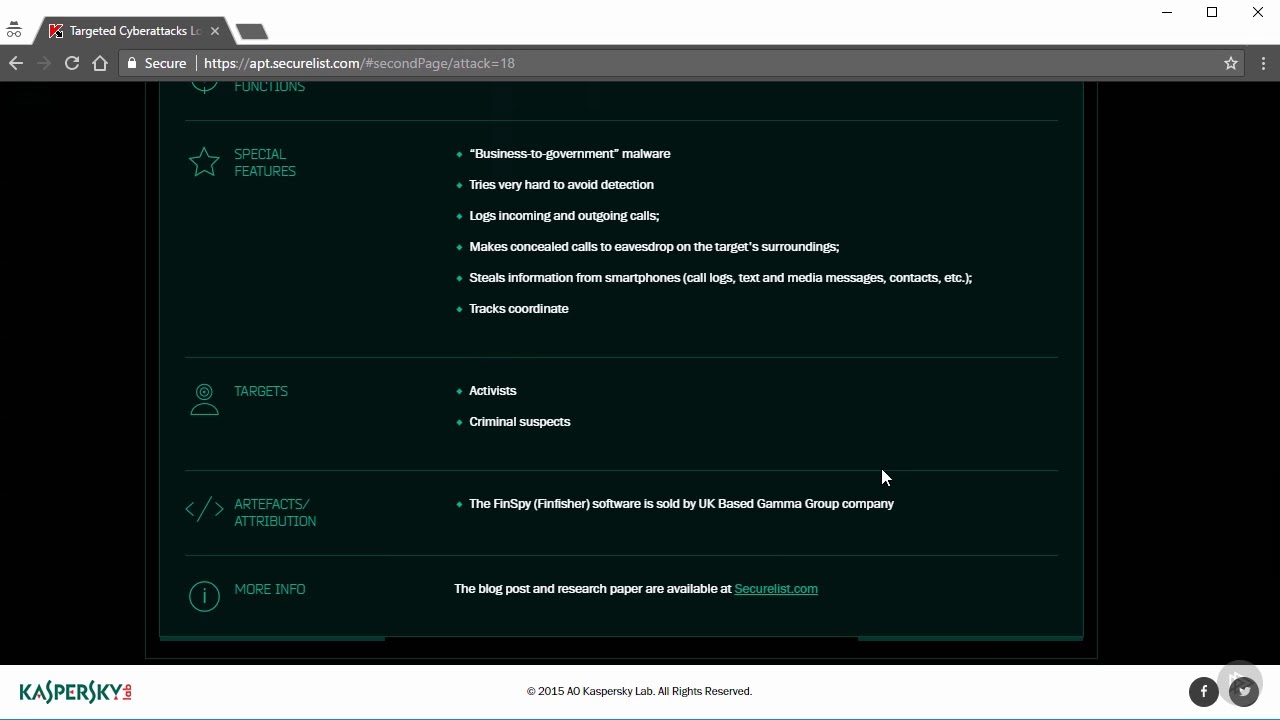1280x720 pixels.
Task: Click the SPECIAL FEATURES heading
Action: [x=265, y=163]
